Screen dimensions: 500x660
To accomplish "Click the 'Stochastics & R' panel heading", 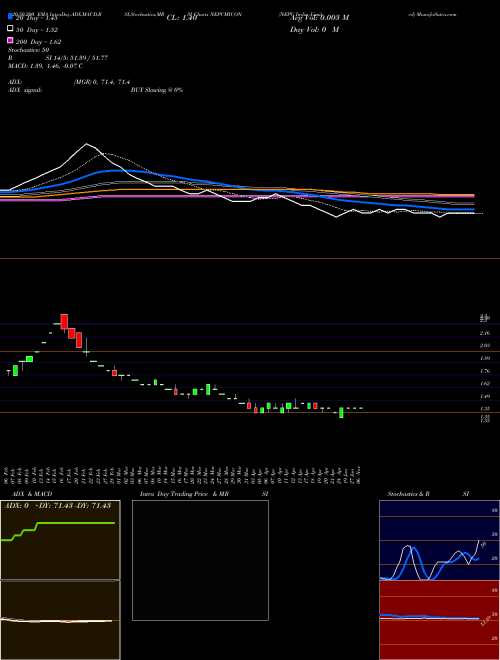I will pyautogui.click(x=408, y=494).
